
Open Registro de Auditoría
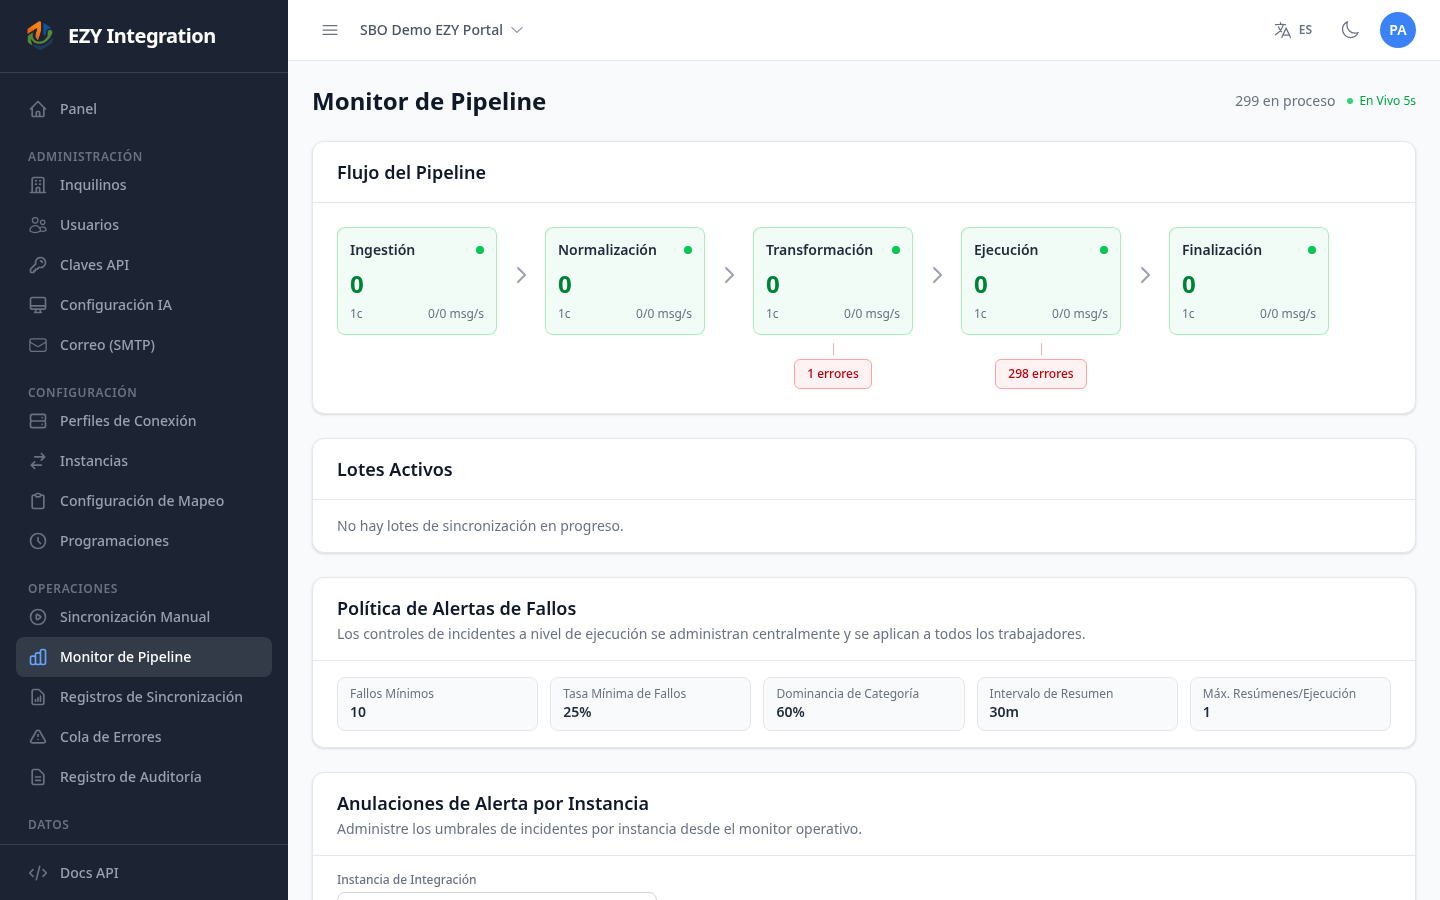(144, 777)
